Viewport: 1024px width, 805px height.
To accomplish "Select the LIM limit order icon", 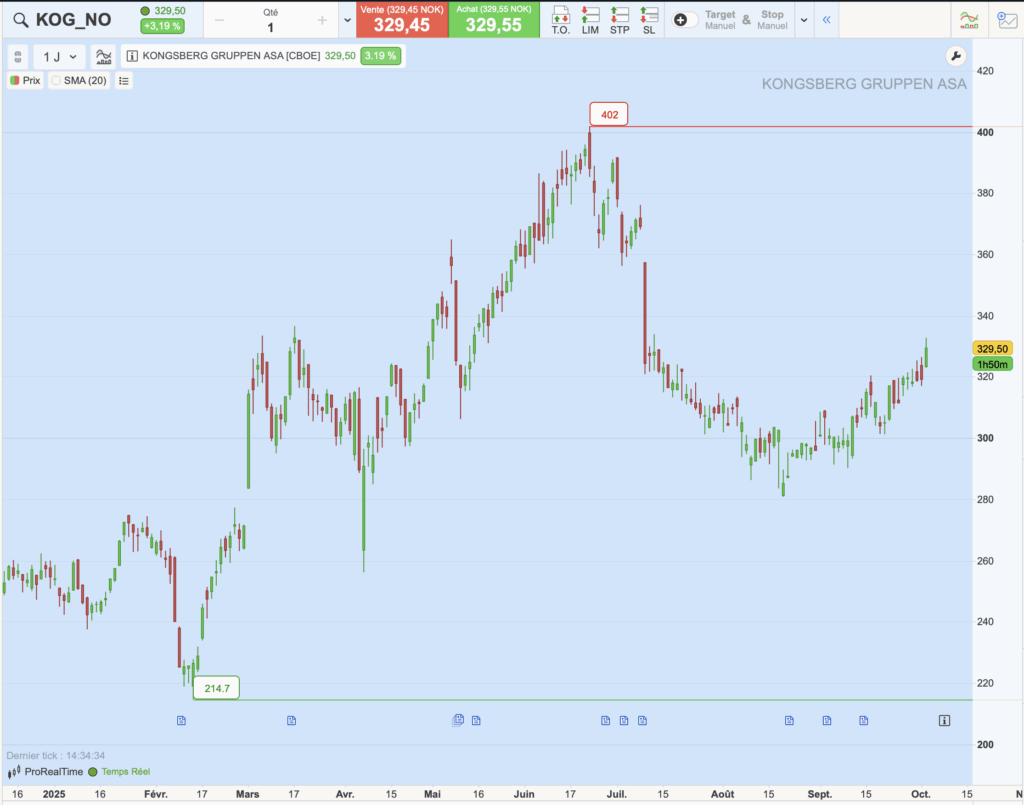I will 590,18.
